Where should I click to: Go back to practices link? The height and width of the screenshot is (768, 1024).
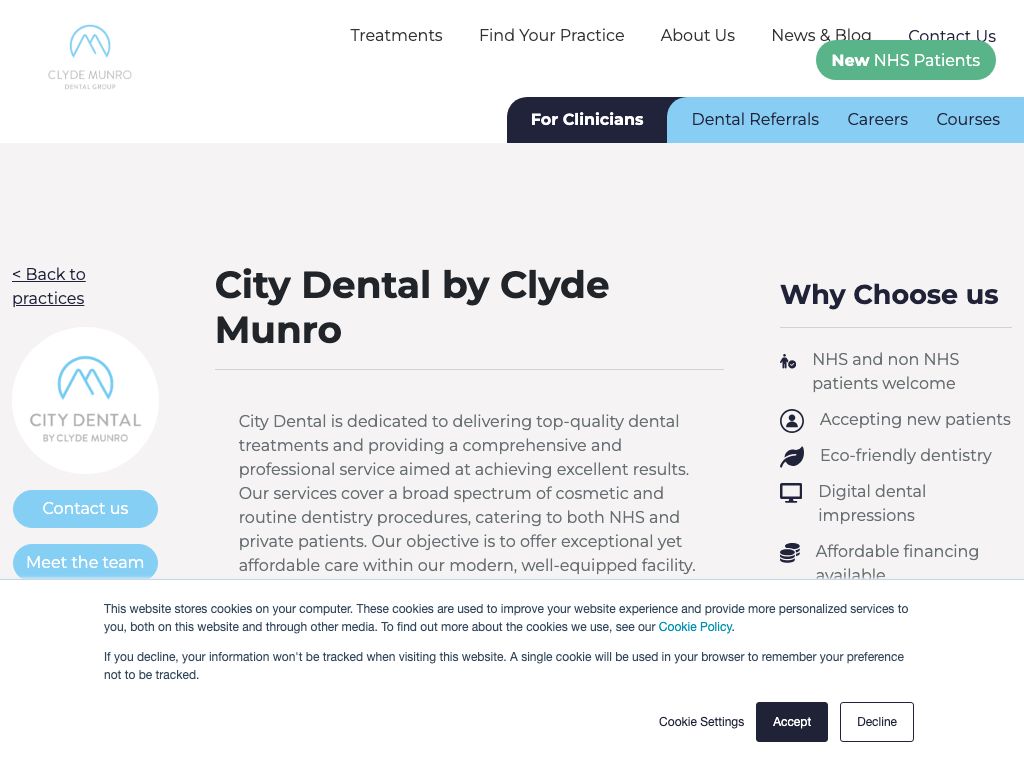(49, 286)
